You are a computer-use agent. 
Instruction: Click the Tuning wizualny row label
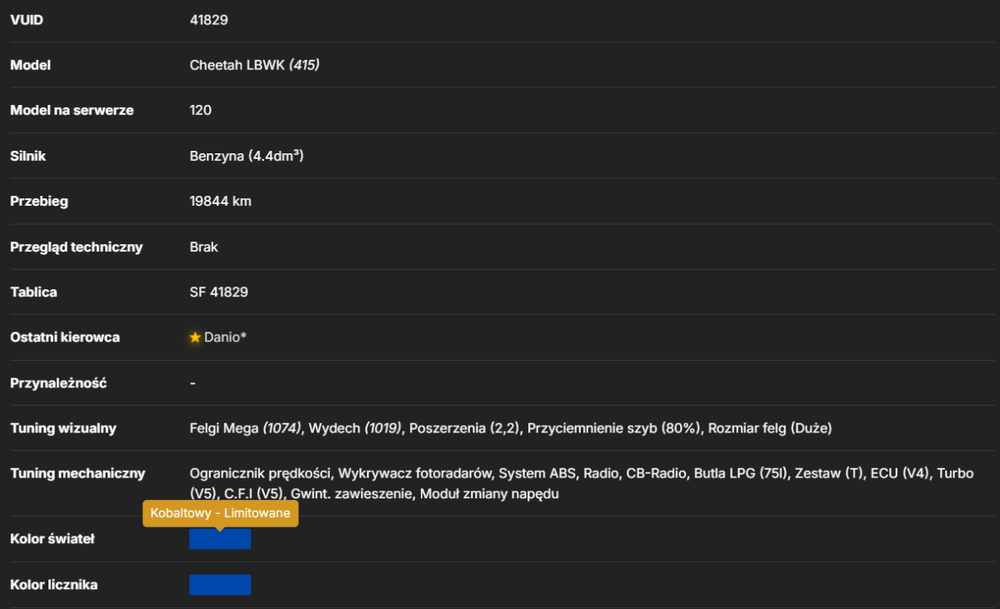point(63,429)
